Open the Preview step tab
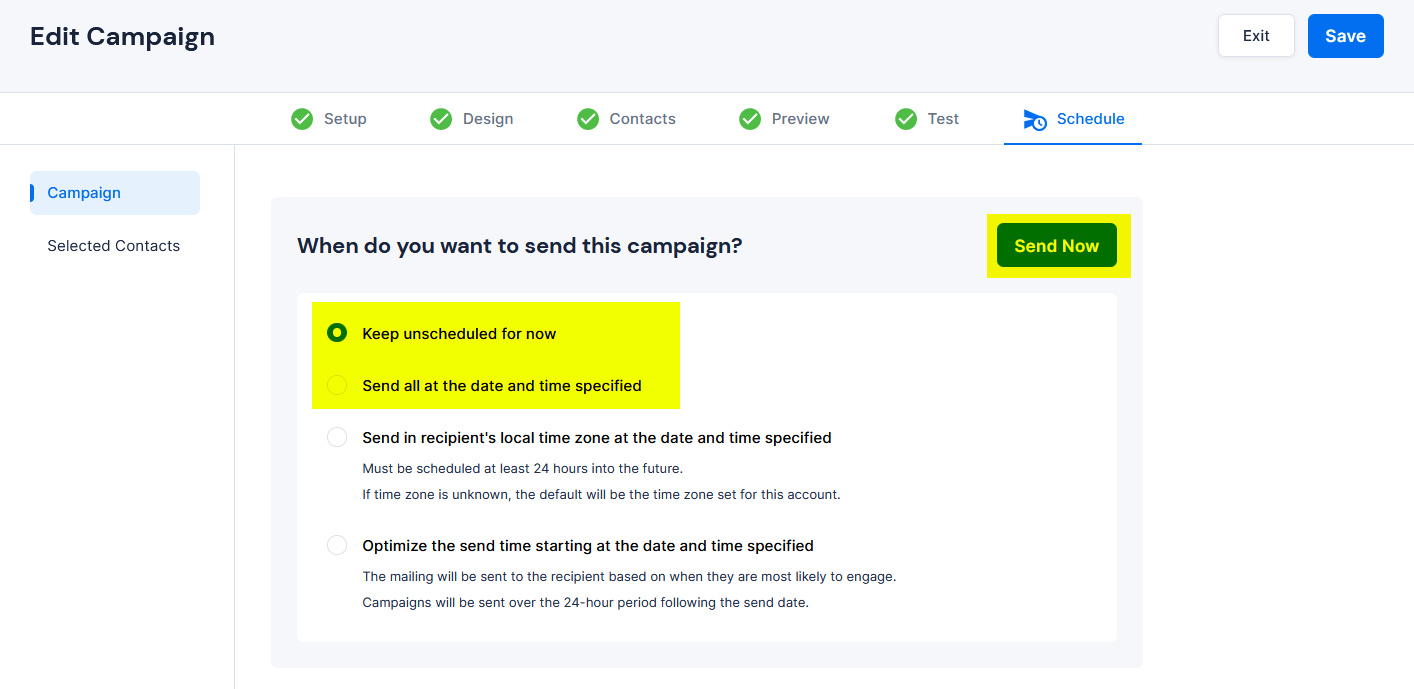 (785, 119)
